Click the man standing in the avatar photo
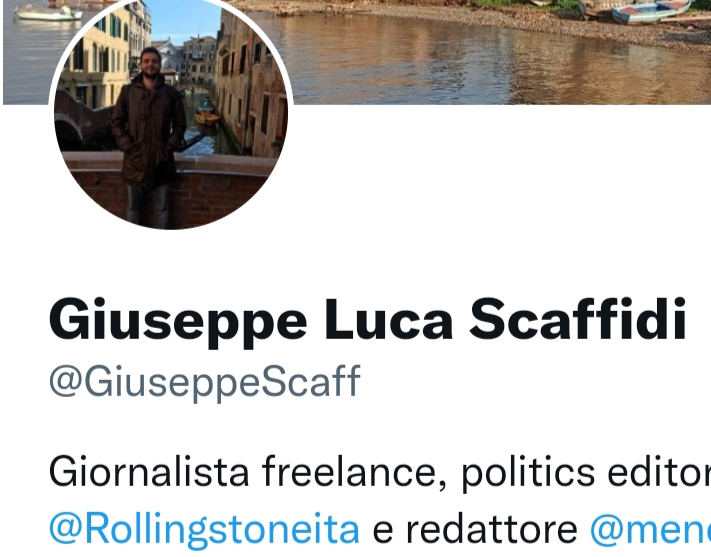 [x=148, y=136]
